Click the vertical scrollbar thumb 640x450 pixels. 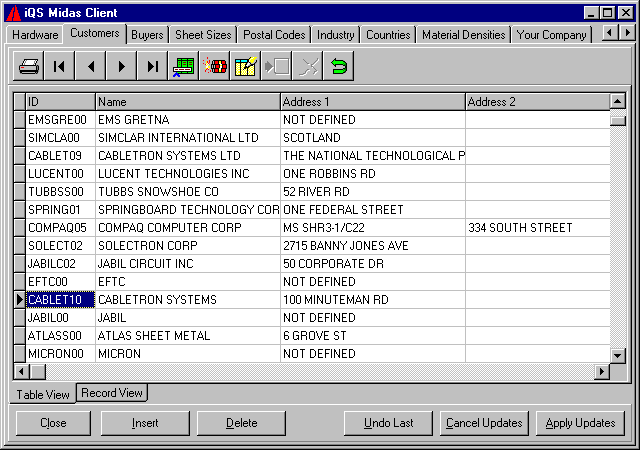(618, 120)
